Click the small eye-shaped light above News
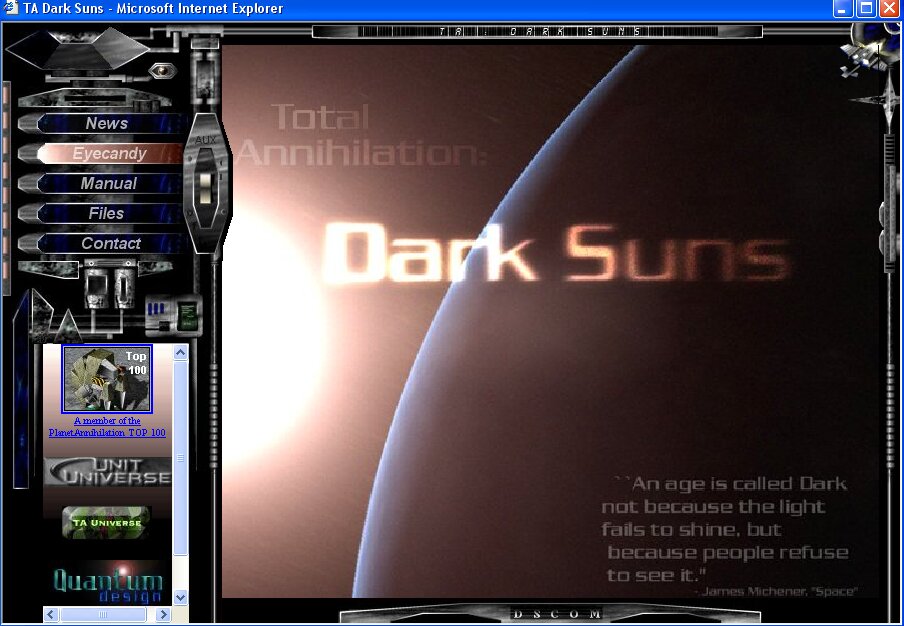 pyautogui.click(x=160, y=71)
